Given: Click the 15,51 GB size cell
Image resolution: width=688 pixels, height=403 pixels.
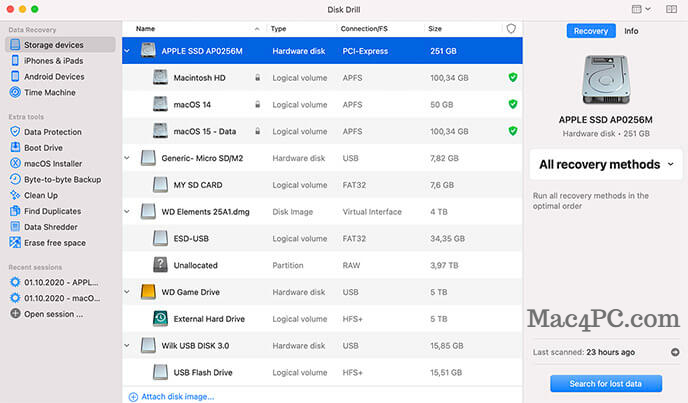Looking at the screenshot, I should [446, 372].
